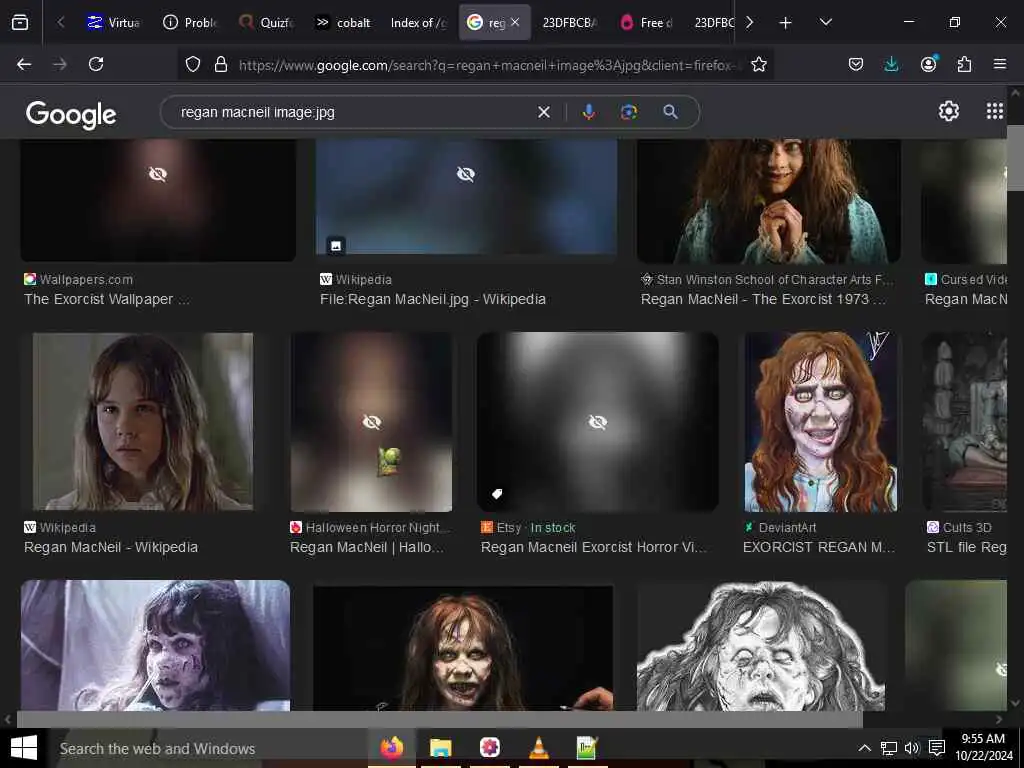The image size is (1024, 768).
Task: Switch to the cobalt tab
Action: pos(342,23)
